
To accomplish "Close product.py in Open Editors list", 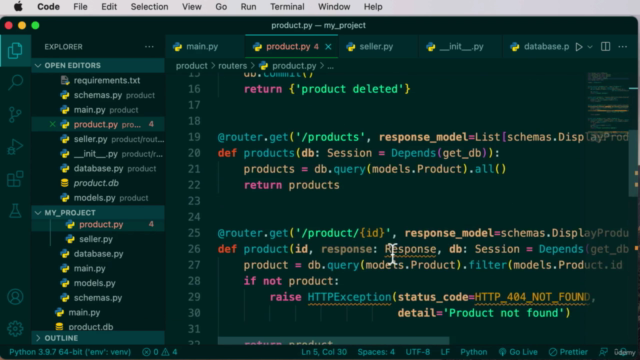I will click(x=53, y=124).
